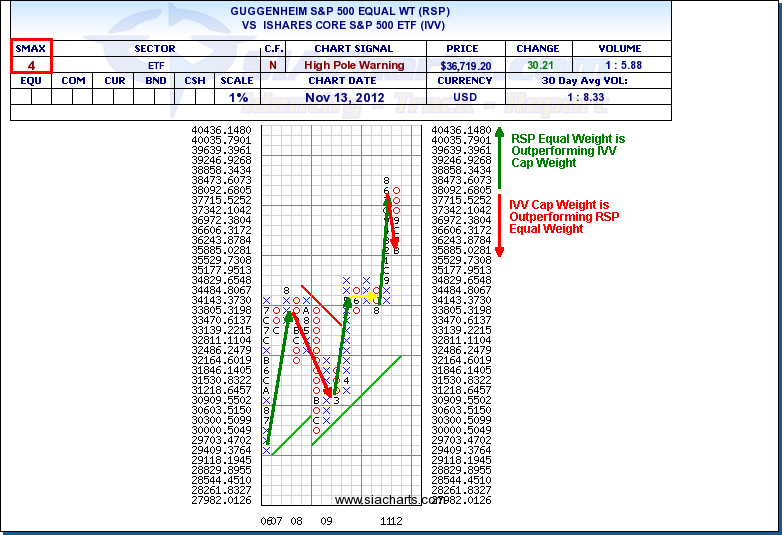
Task: Open the 1% scale value
Action: pyautogui.click(x=237, y=98)
